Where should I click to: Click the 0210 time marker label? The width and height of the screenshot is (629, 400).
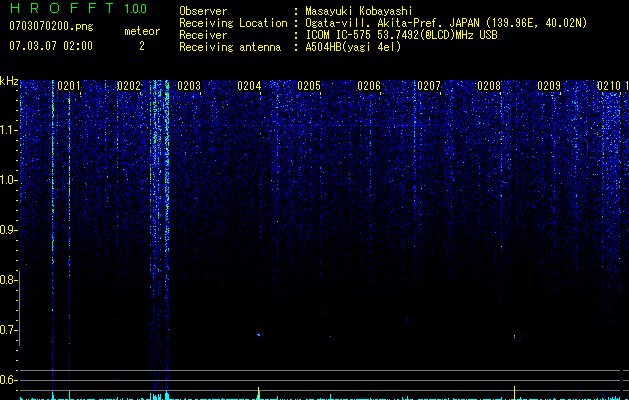click(609, 86)
